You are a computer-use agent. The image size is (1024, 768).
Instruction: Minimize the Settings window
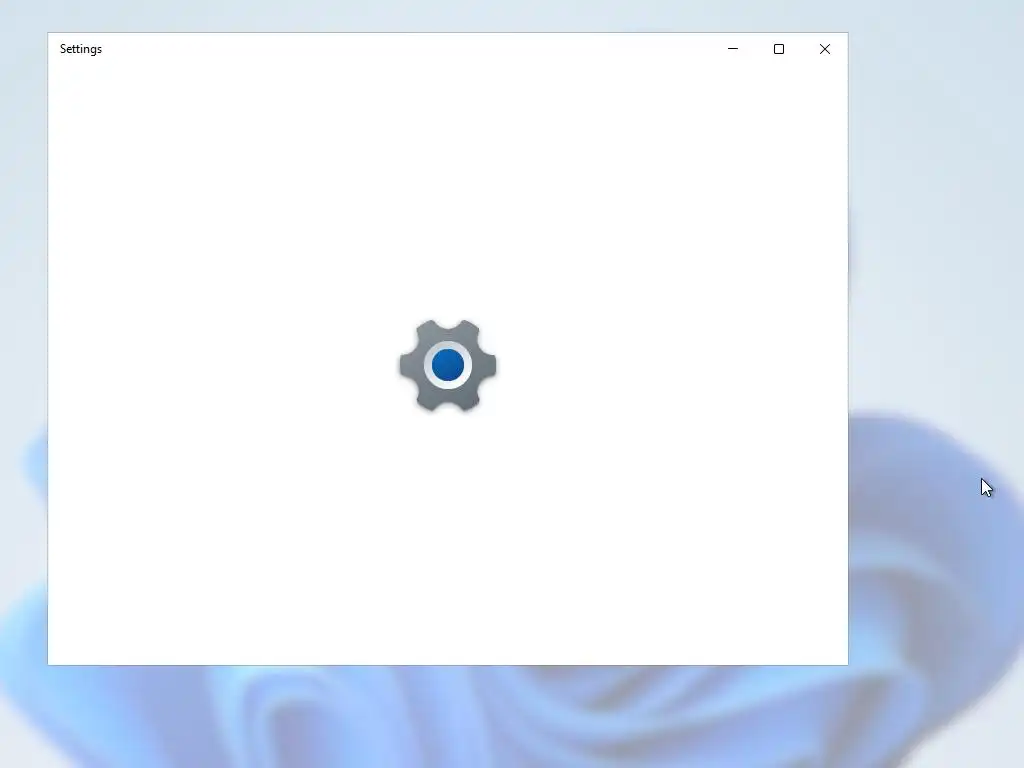(733, 49)
